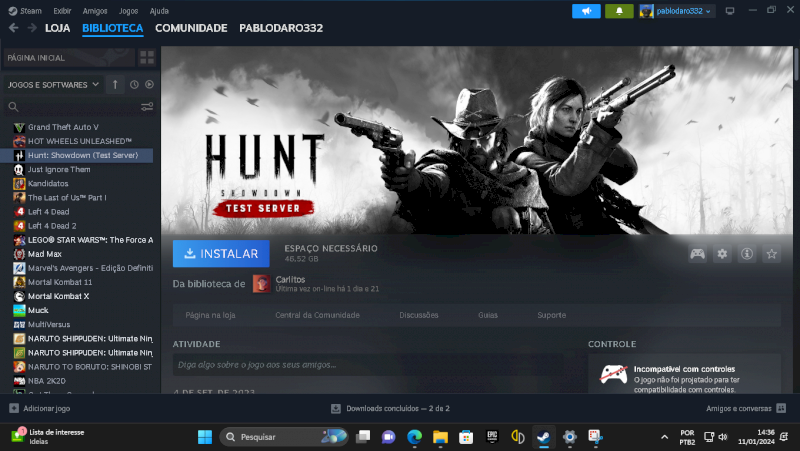Open Ajuda menu
Viewport: 800px width, 451px height.
pos(159,11)
